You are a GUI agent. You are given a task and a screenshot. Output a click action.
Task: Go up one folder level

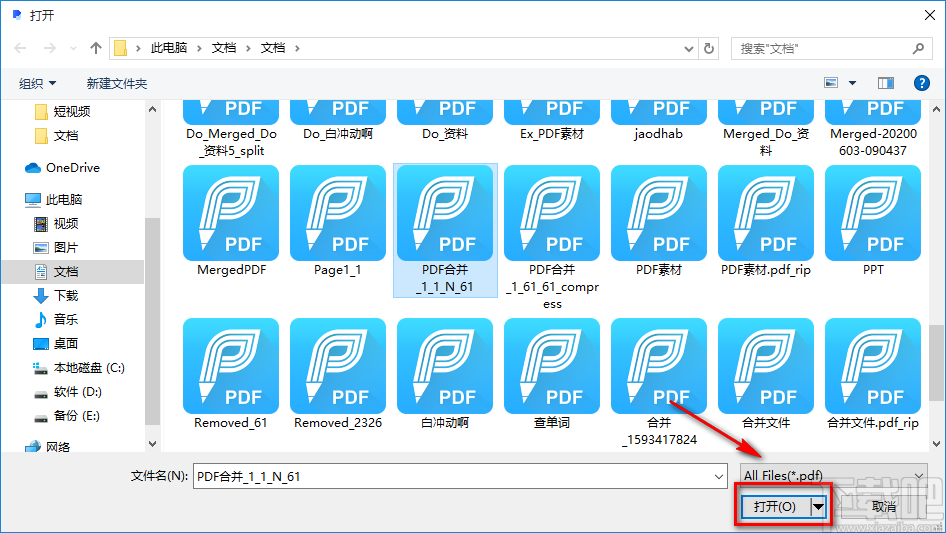pyautogui.click(x=95, y=48)
